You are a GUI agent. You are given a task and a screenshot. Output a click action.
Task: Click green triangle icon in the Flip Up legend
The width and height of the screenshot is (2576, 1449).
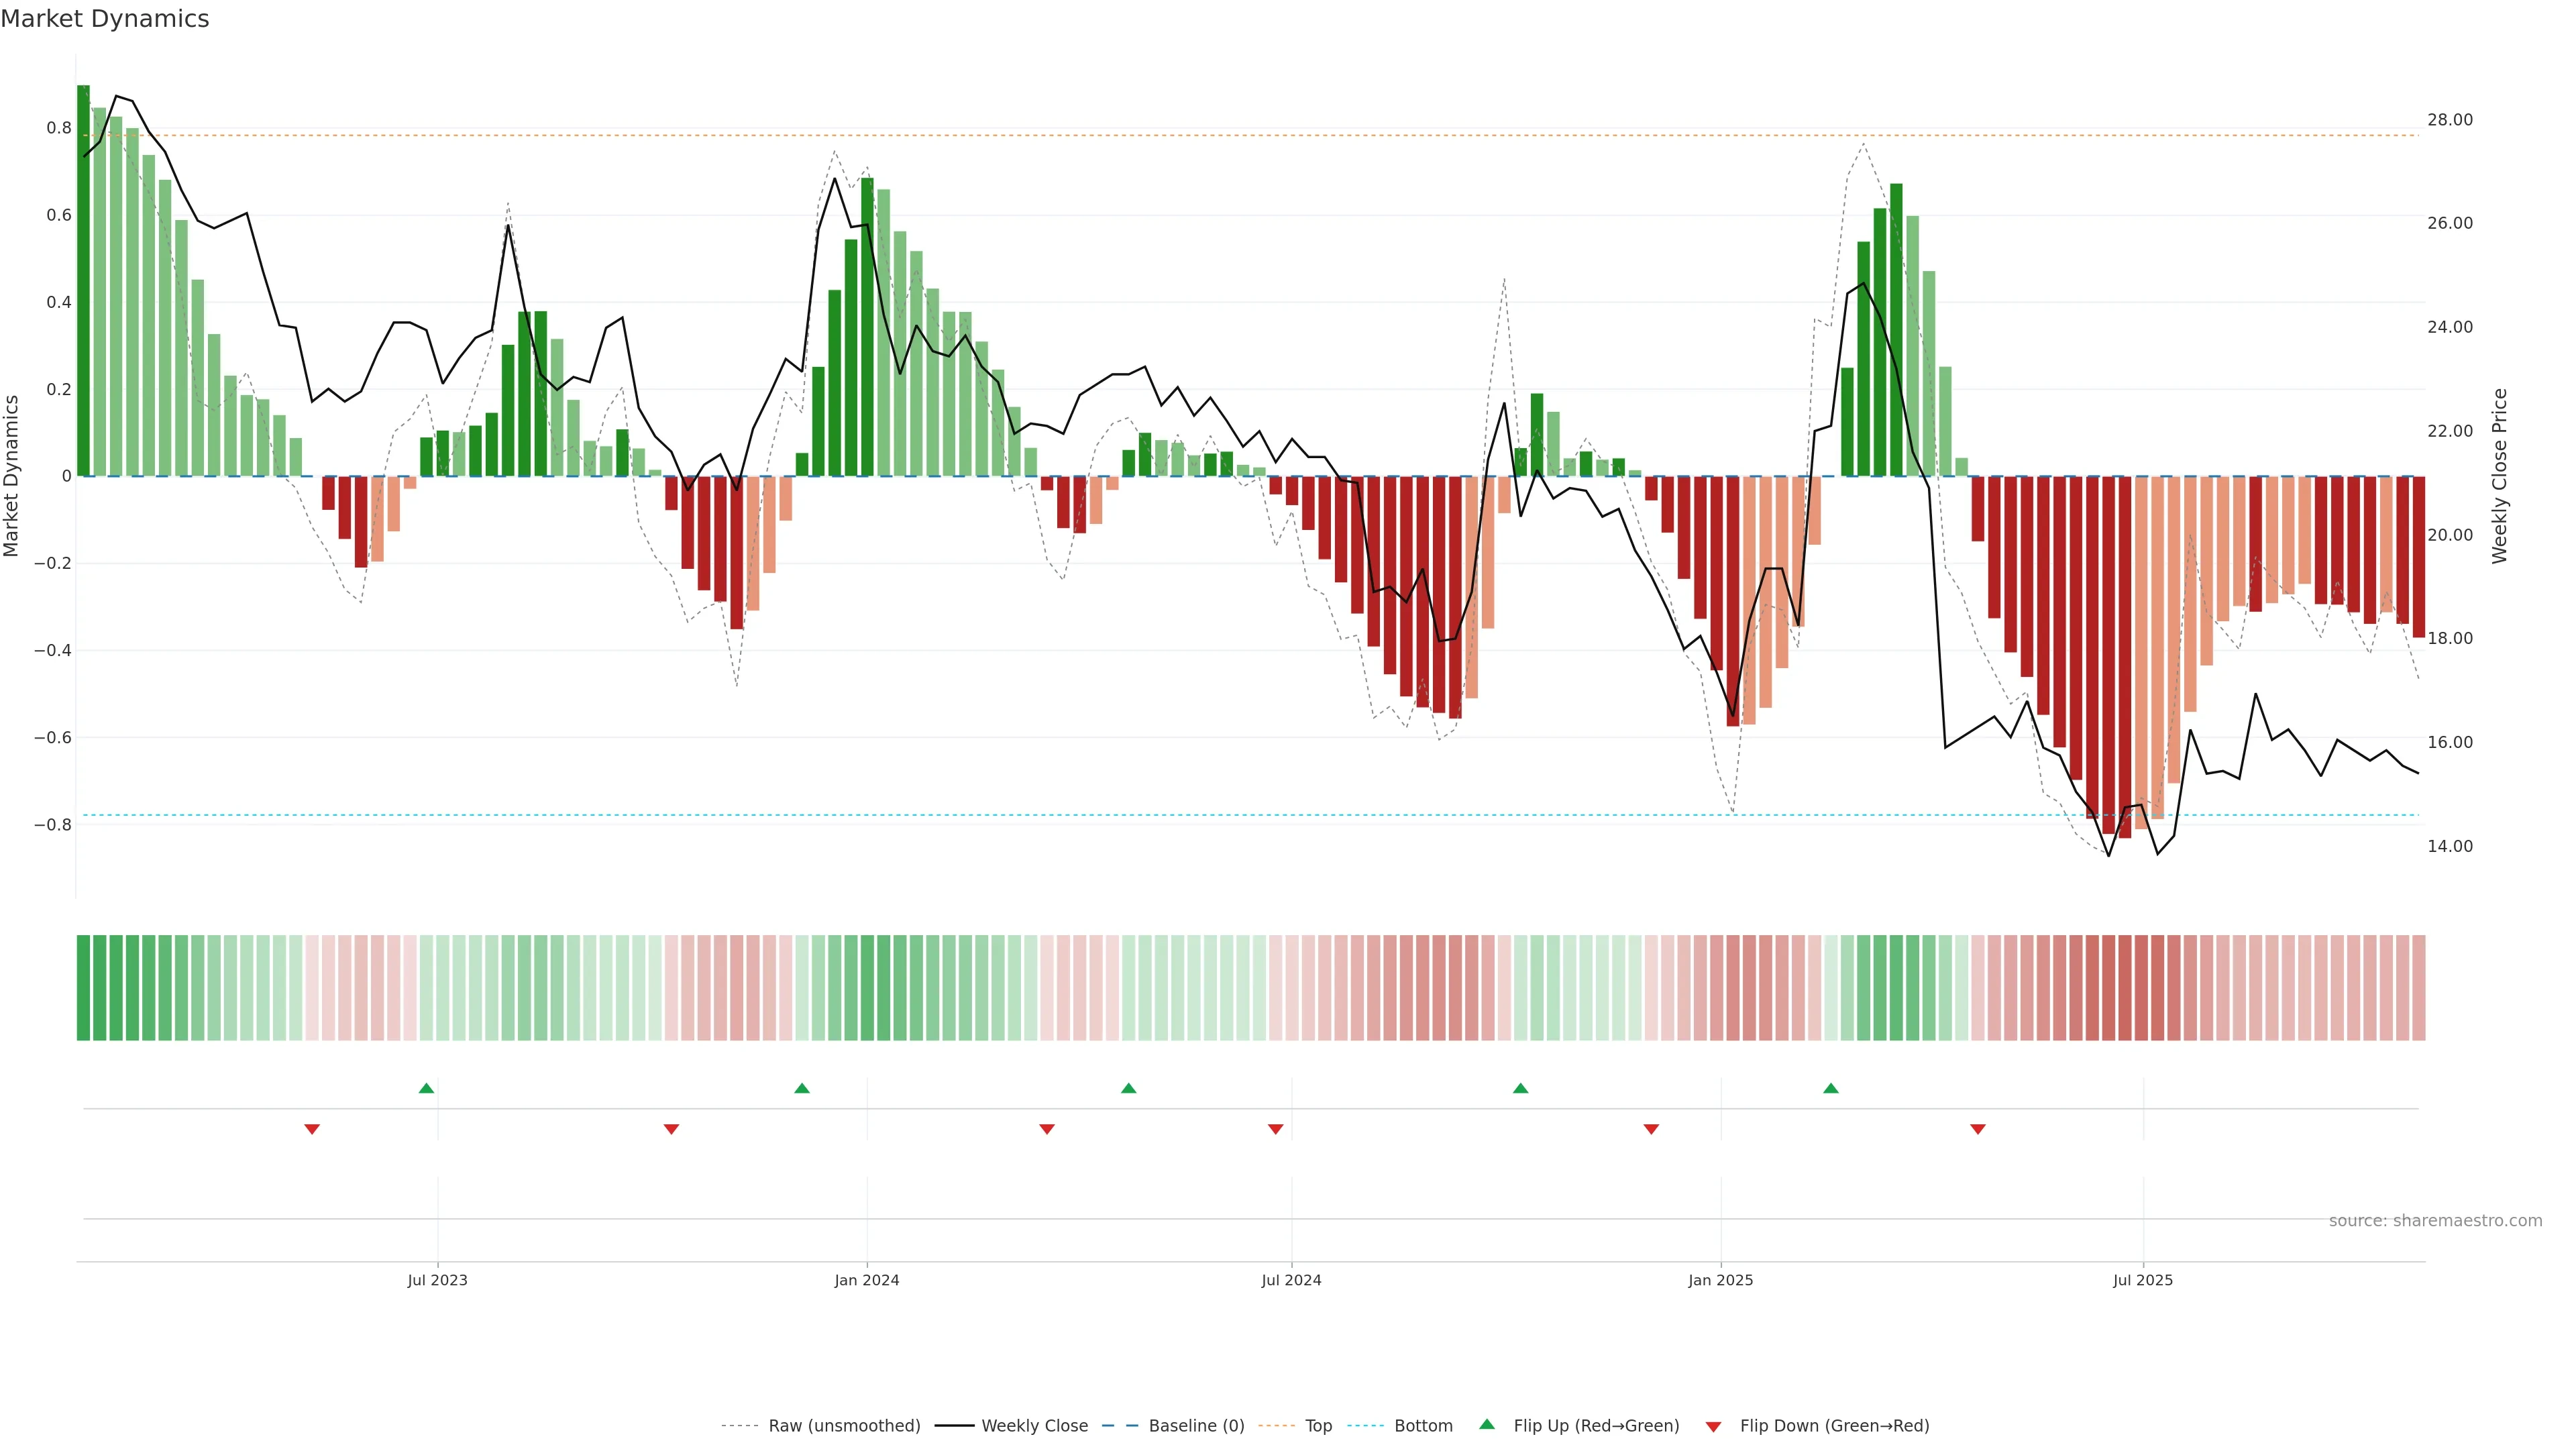click(1487, 1424)
